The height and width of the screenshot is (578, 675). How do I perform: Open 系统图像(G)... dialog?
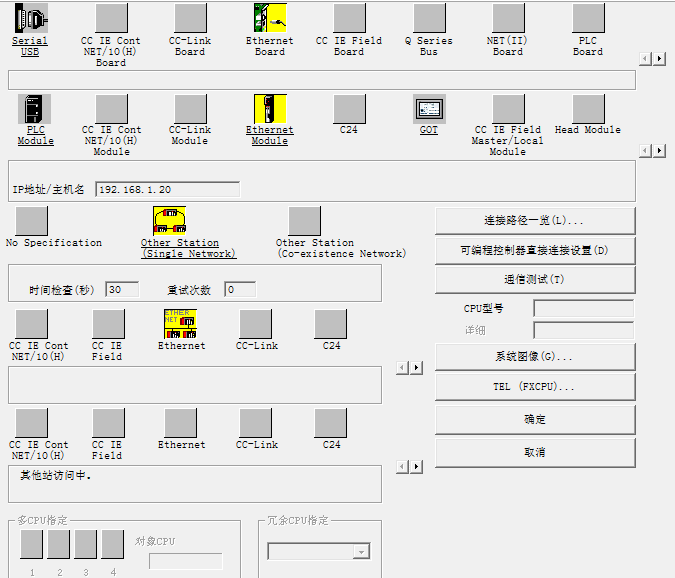[535, 357]
